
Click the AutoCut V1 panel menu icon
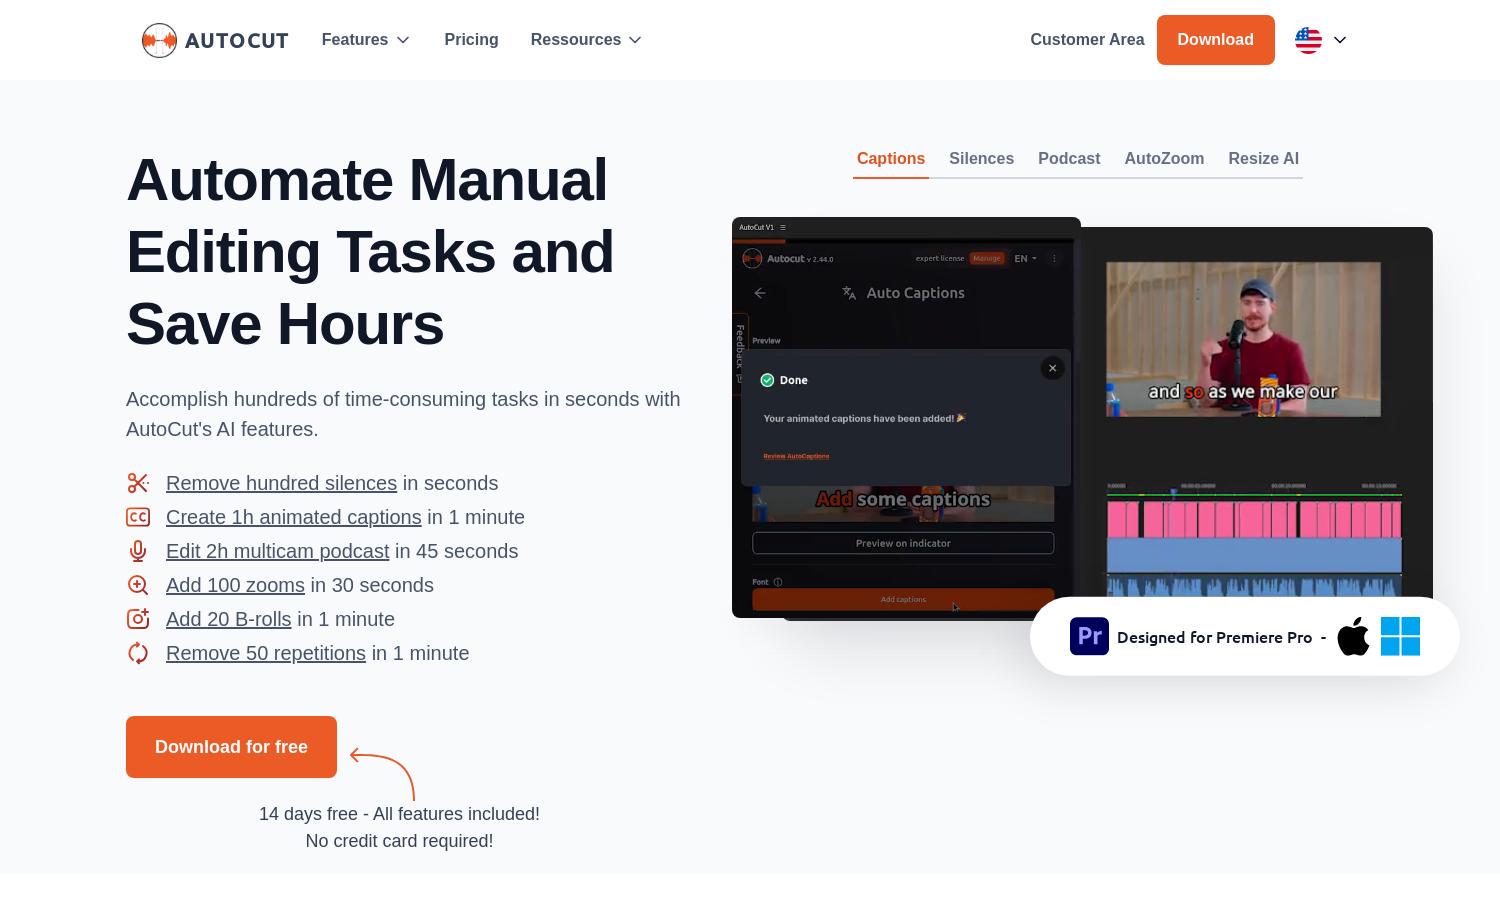coord(783,227)
